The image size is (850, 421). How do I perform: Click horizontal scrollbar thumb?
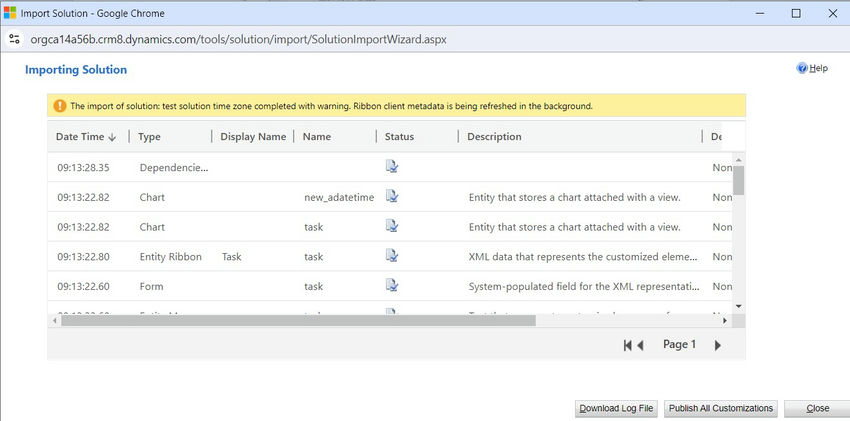point(298,321)
